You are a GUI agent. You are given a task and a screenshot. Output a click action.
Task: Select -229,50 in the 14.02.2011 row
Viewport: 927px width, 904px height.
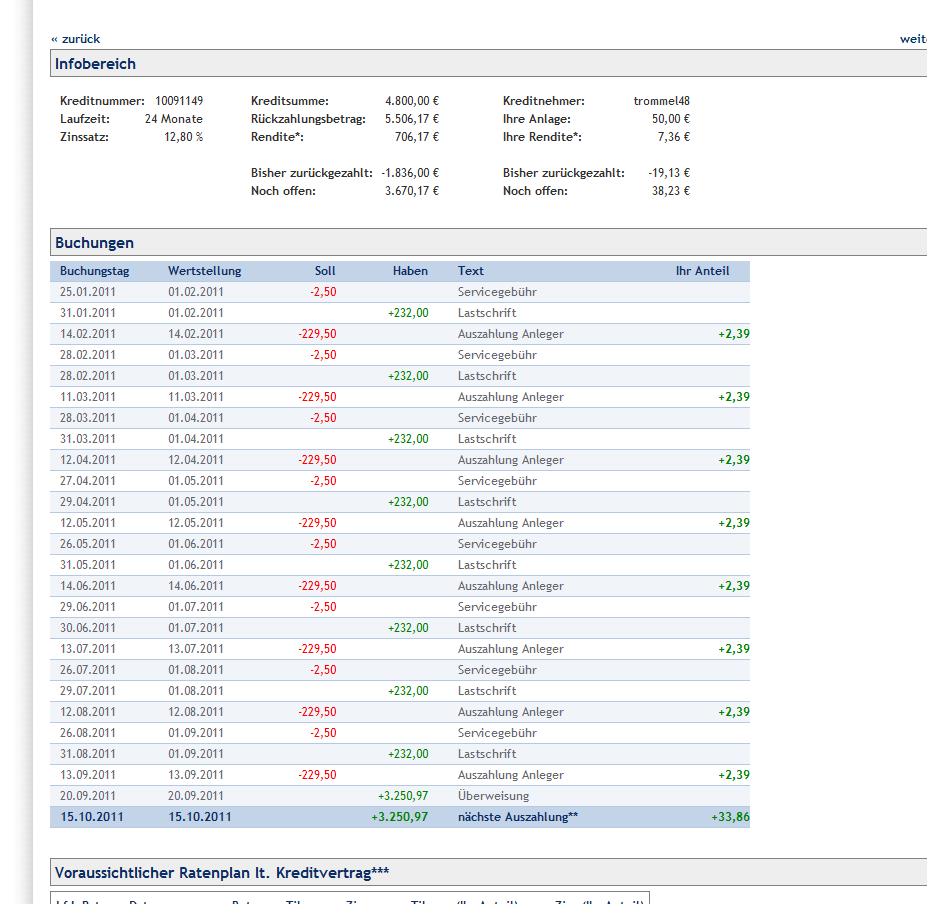317,334
